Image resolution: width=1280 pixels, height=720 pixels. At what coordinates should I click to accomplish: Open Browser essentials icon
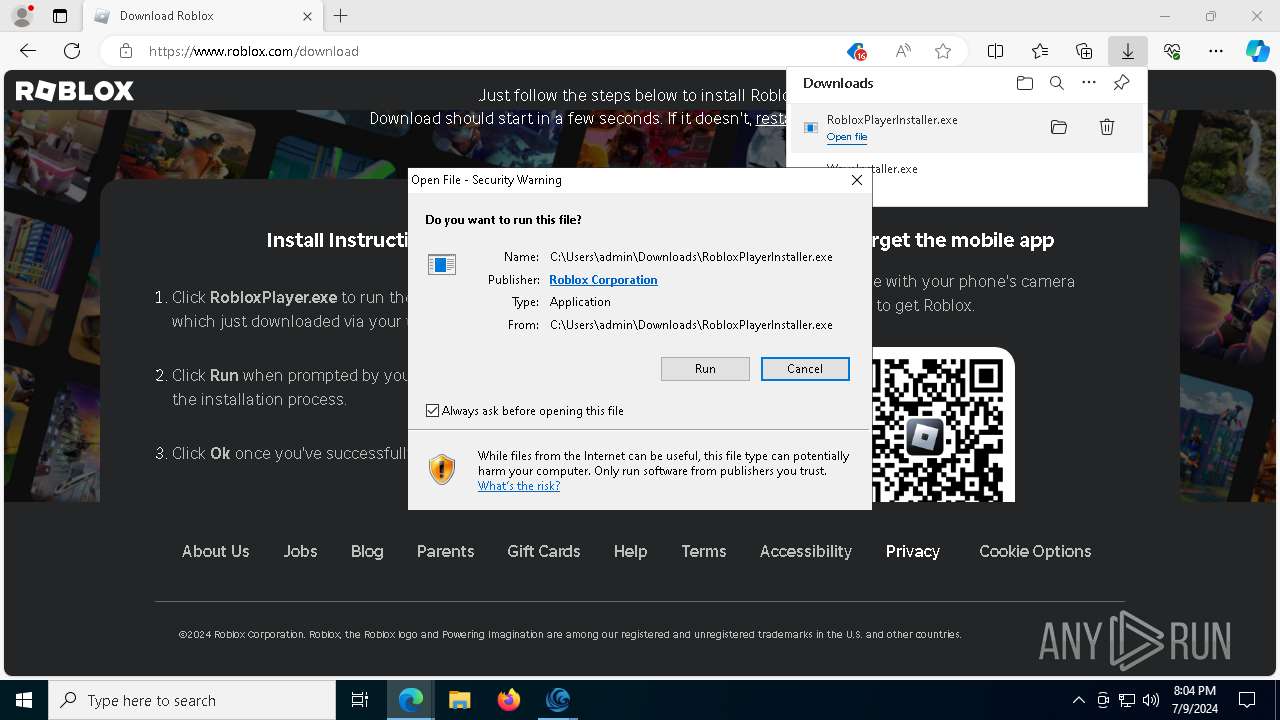pos(1172,51)
